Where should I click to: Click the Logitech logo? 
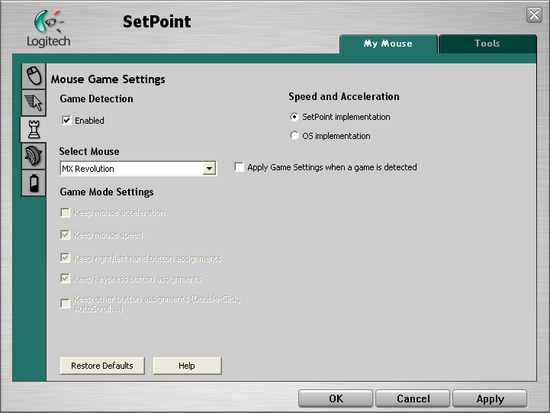49,28
